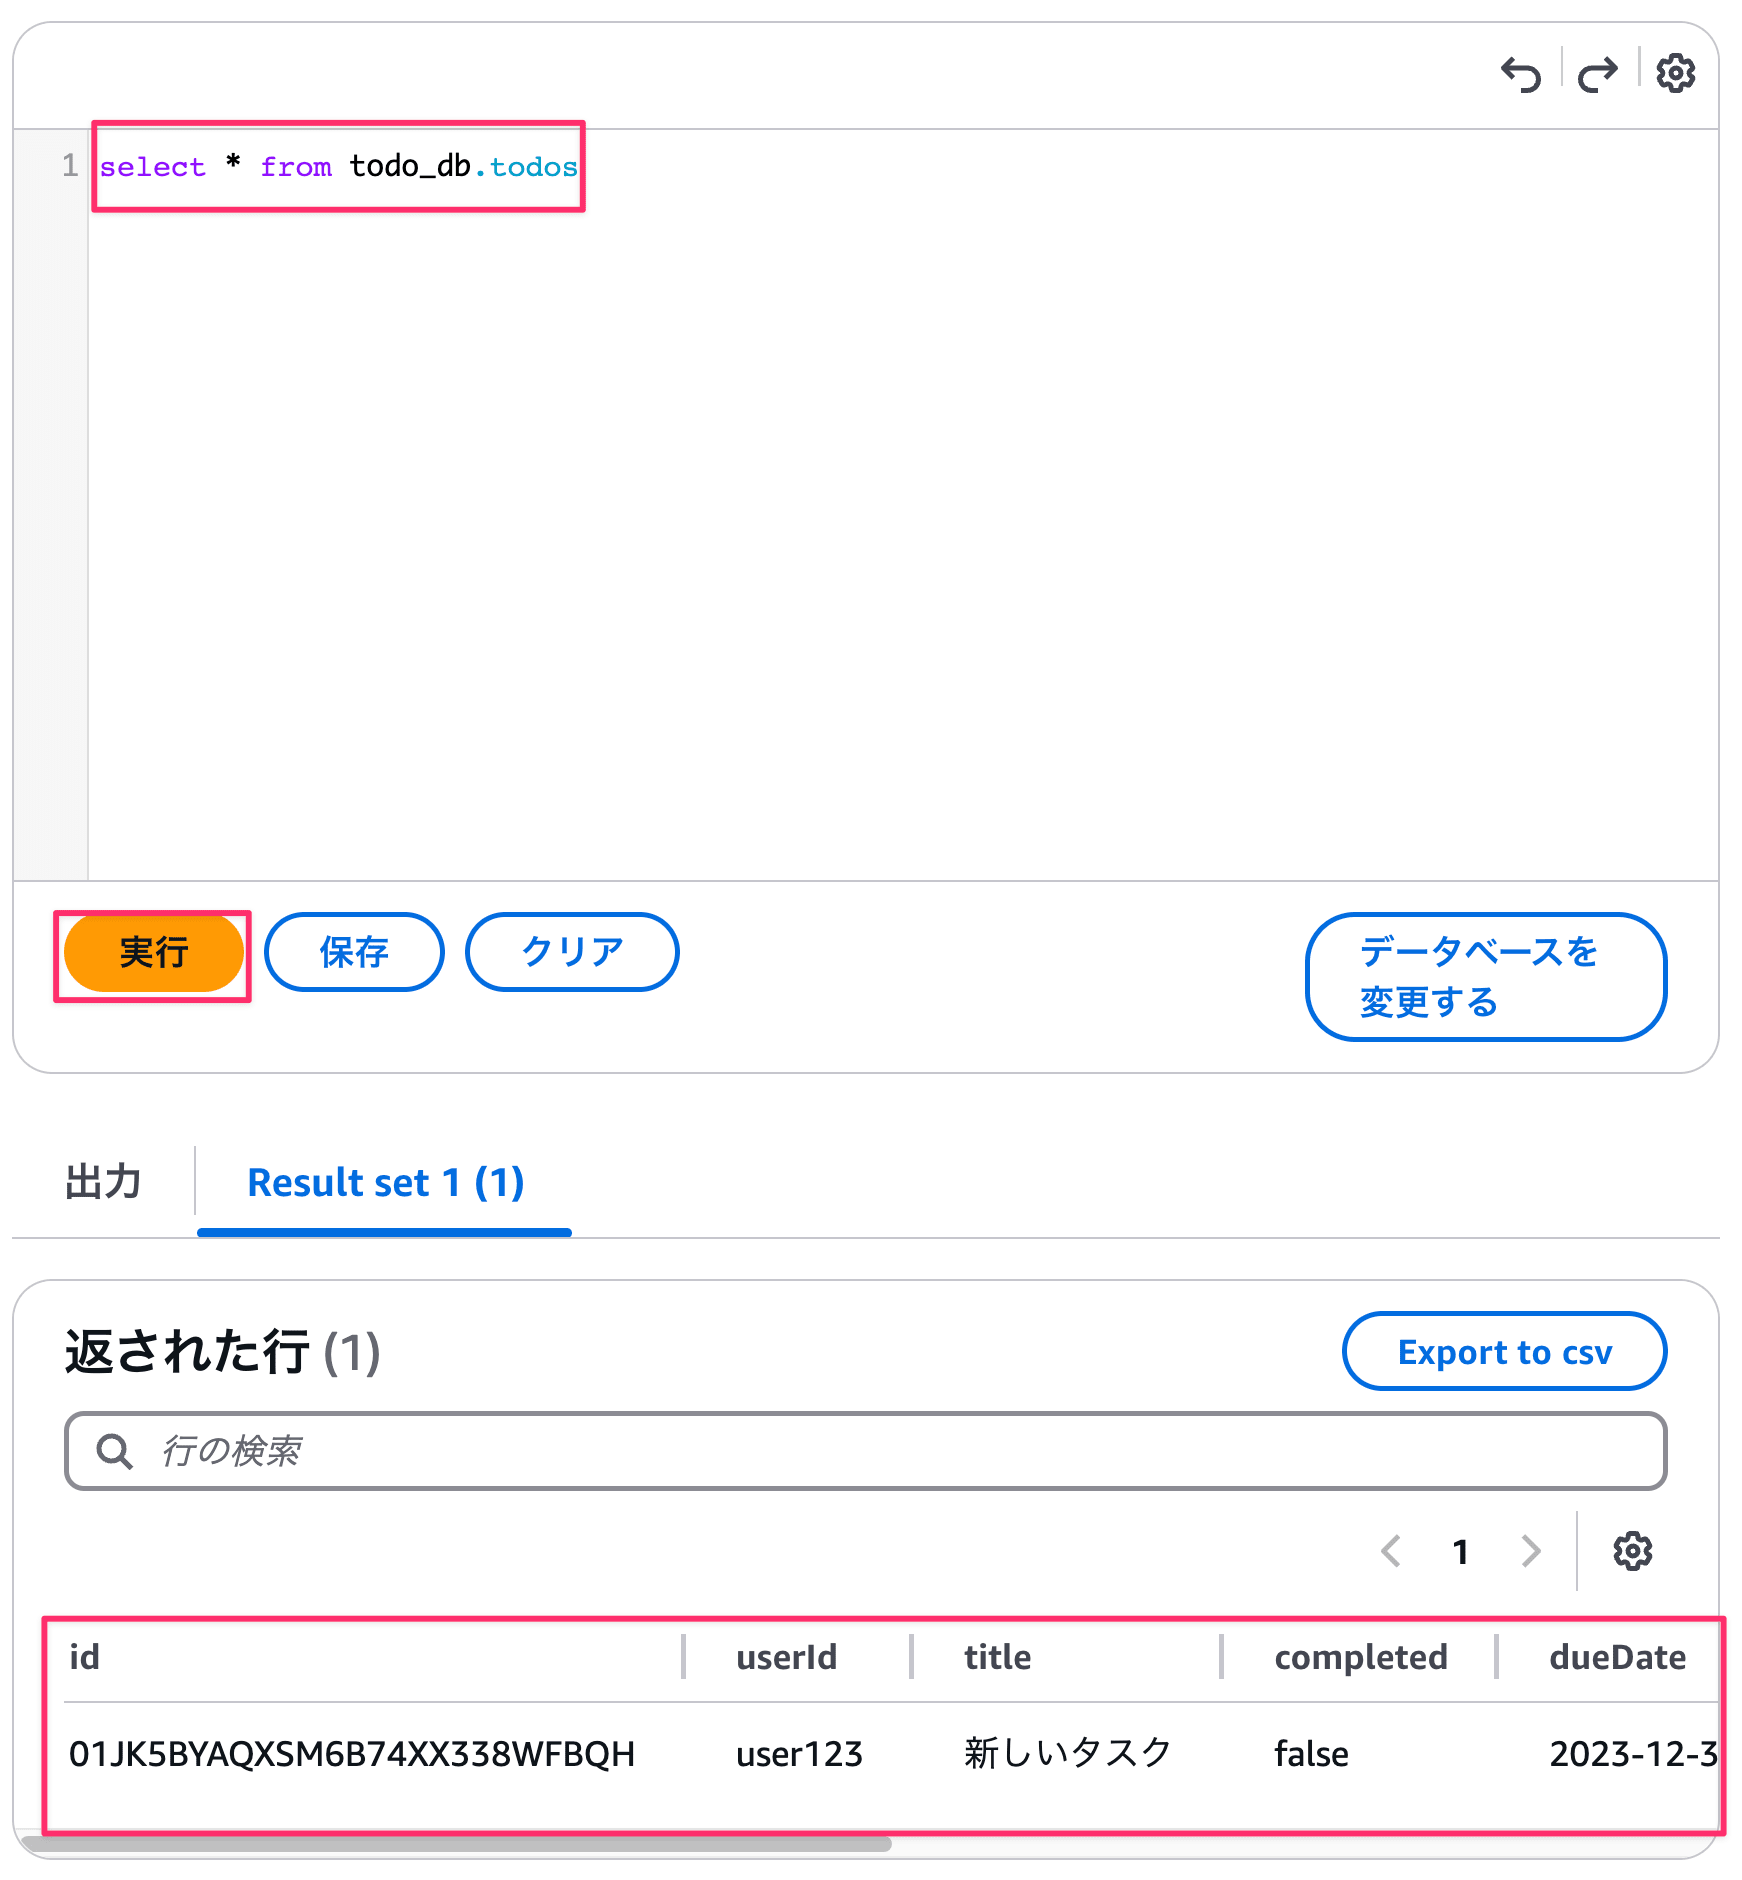
Task: Clear the editor with クリア button
Action: pyautogui.click(x=572, y=952)
